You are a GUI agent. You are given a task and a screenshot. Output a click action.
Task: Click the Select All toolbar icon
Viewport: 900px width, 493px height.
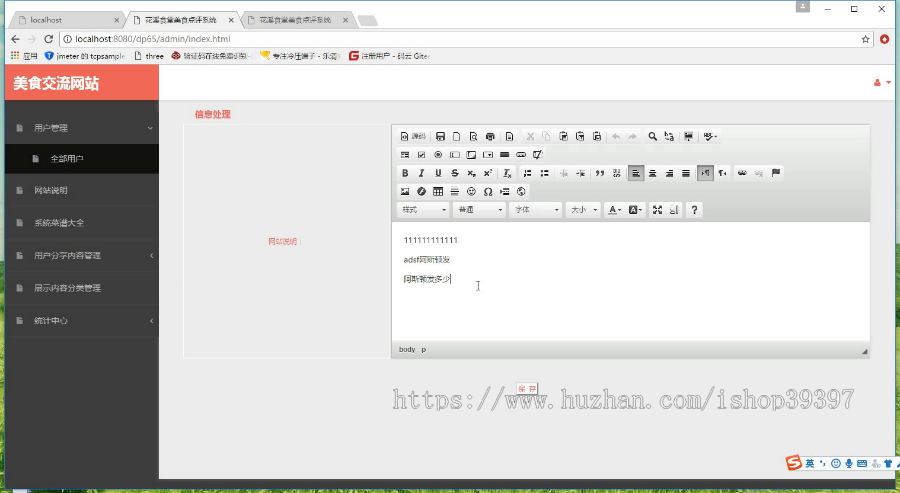[x=688, y=137]
